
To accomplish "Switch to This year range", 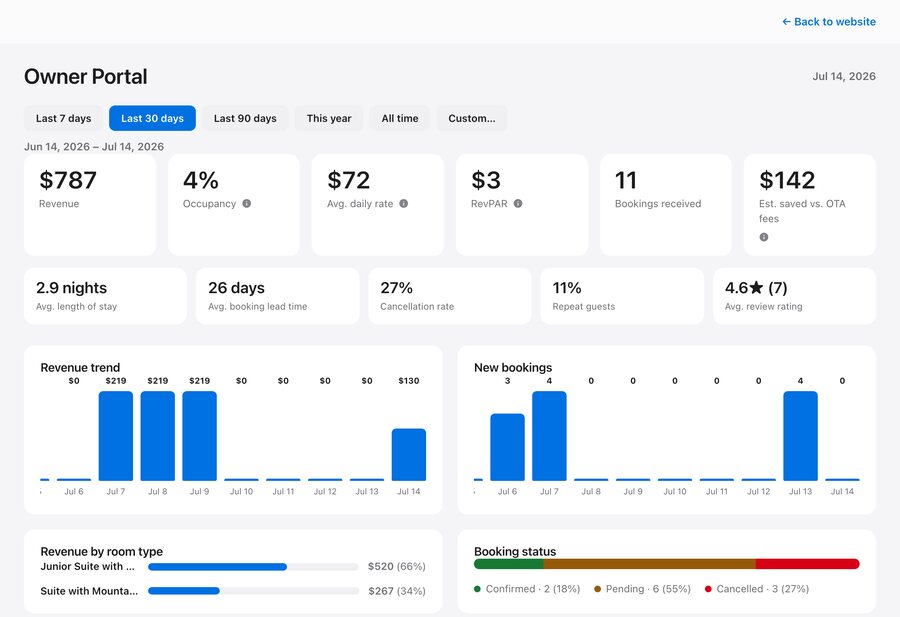I will coord(329,118).
